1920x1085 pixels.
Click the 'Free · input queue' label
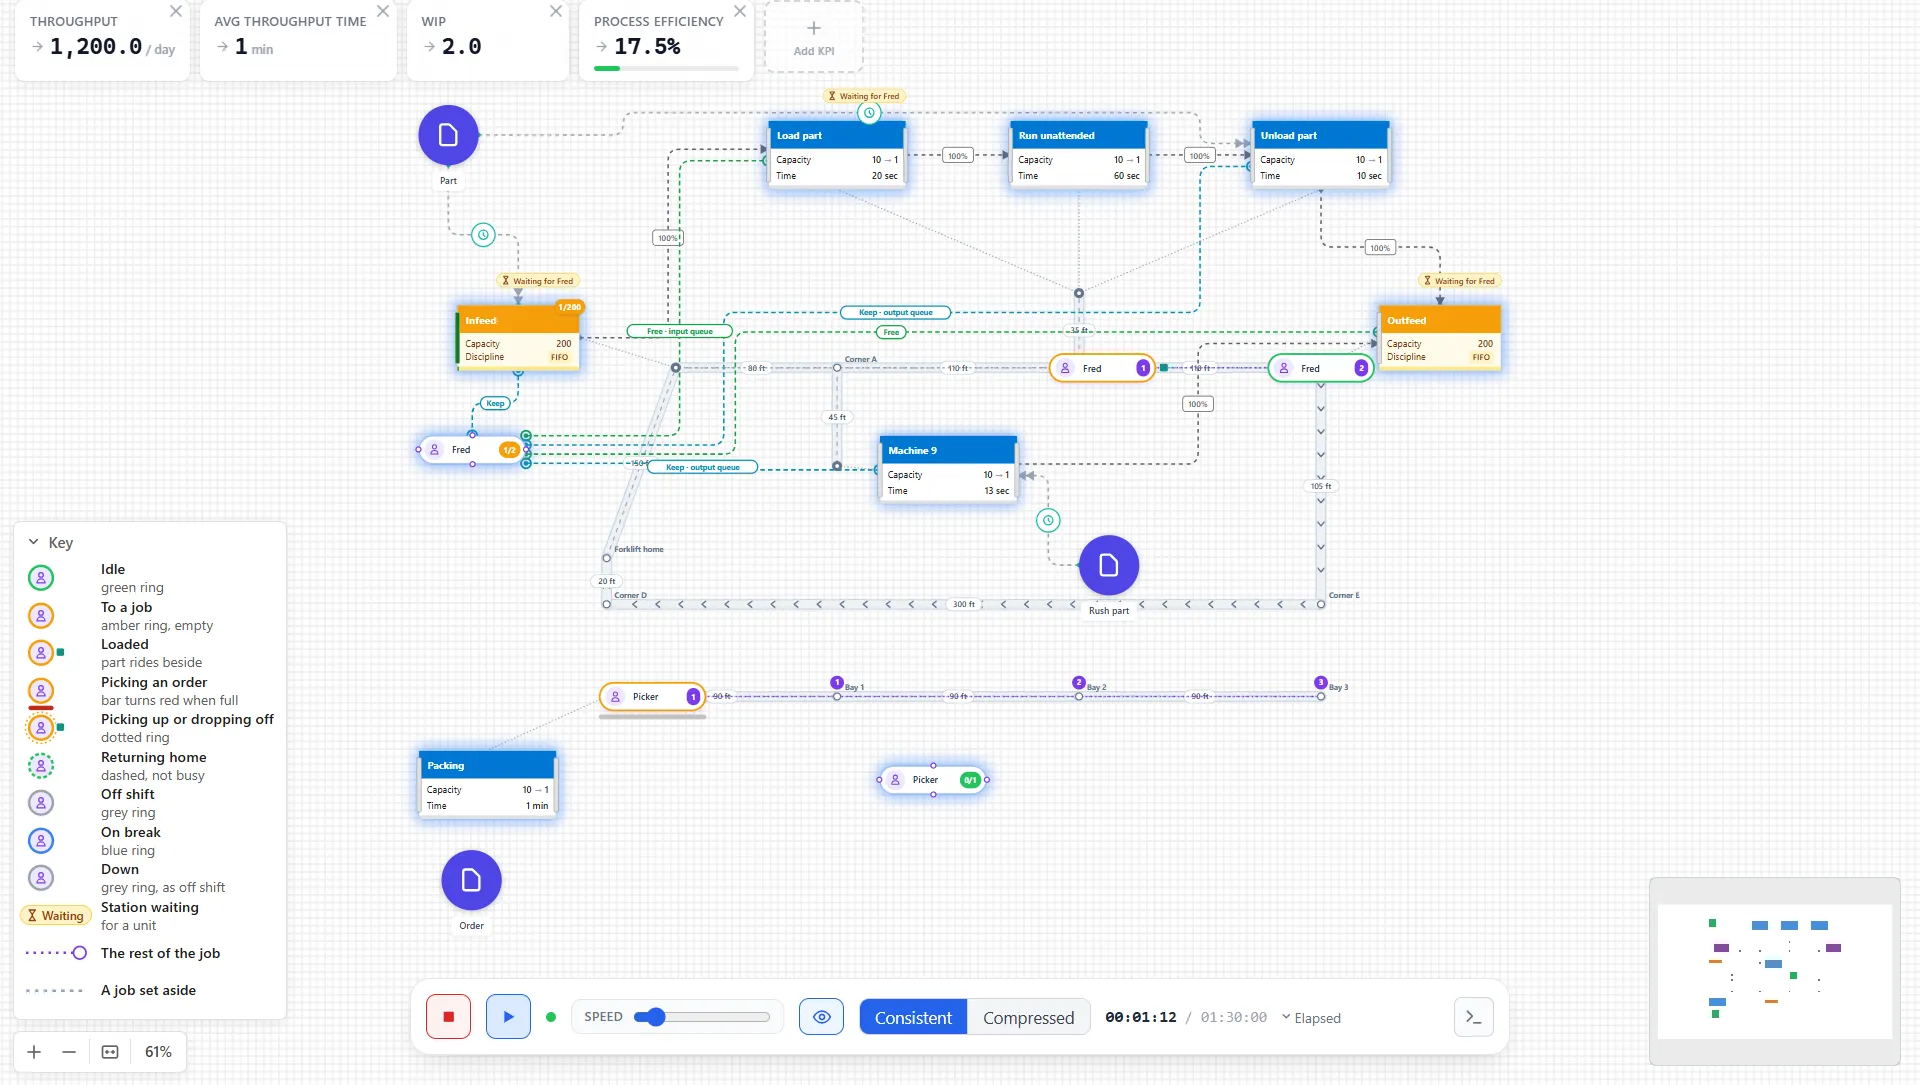coord(679,331)
